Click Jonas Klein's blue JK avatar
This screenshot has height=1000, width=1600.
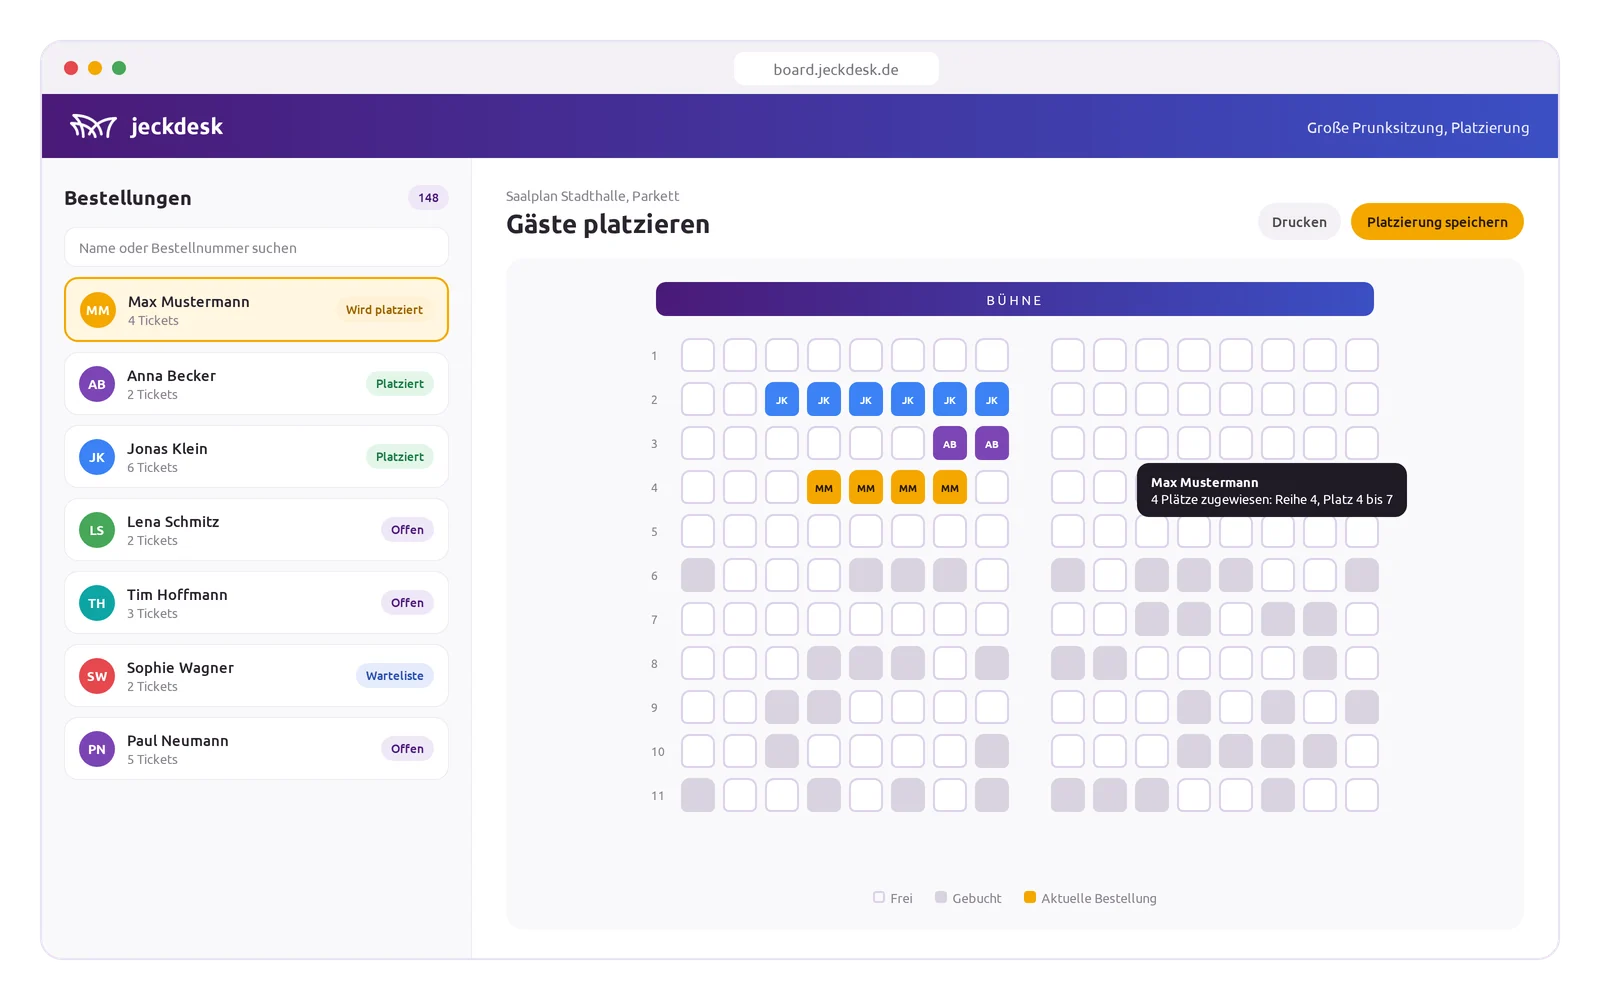tap(97, 457)
